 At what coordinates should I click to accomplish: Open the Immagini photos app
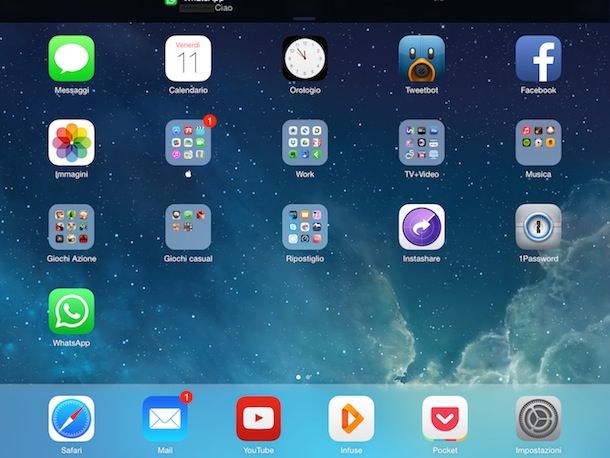click(x=71, y=142)
